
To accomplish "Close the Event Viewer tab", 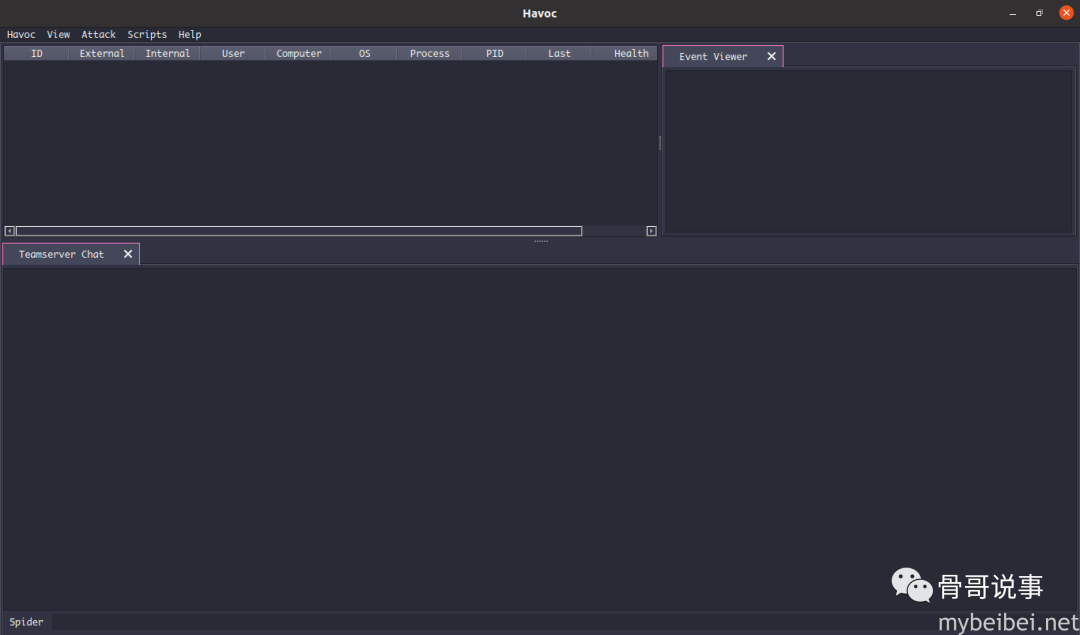I will tap(771, 56).
